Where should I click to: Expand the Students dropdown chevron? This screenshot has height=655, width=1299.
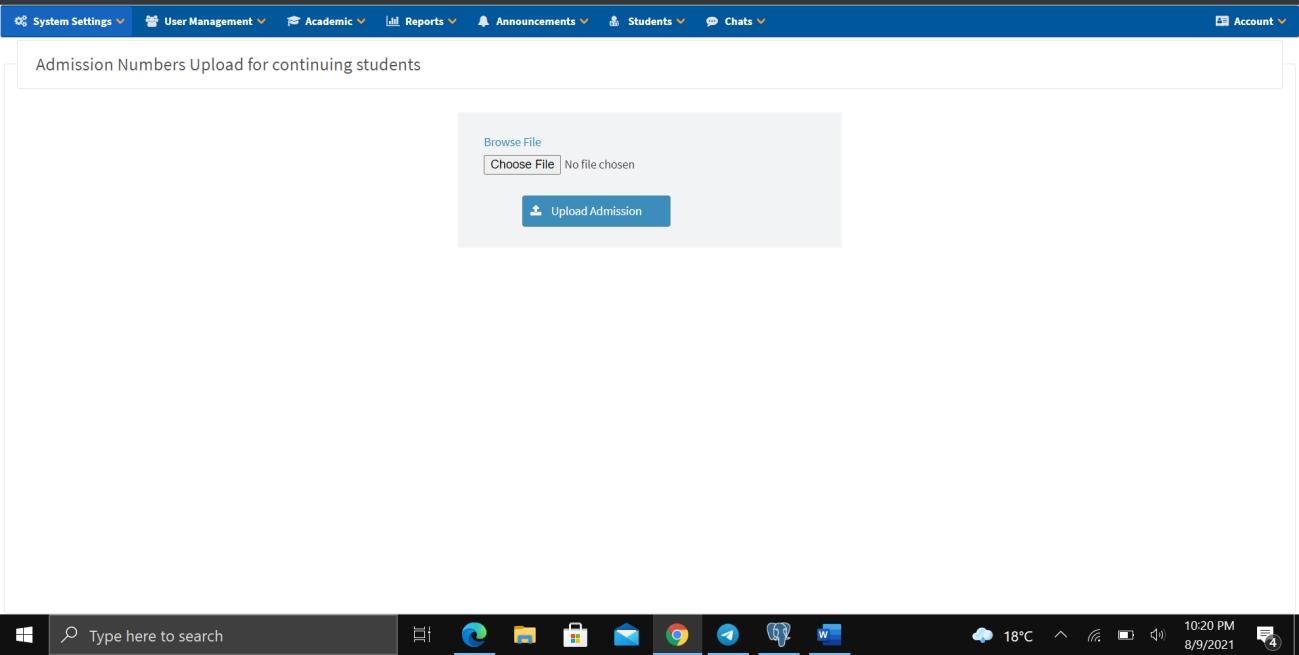click(x=681, y=21)
